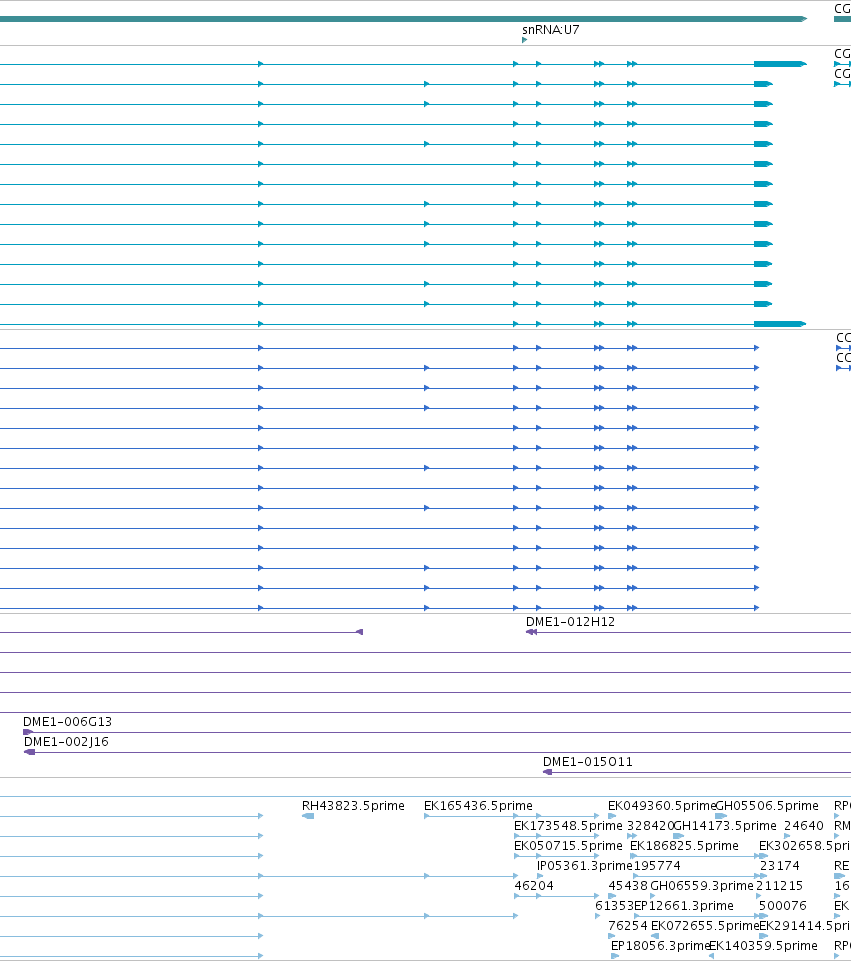
Task: Click the EST label RH43823.5prime
Action: (x=353, y=805)
